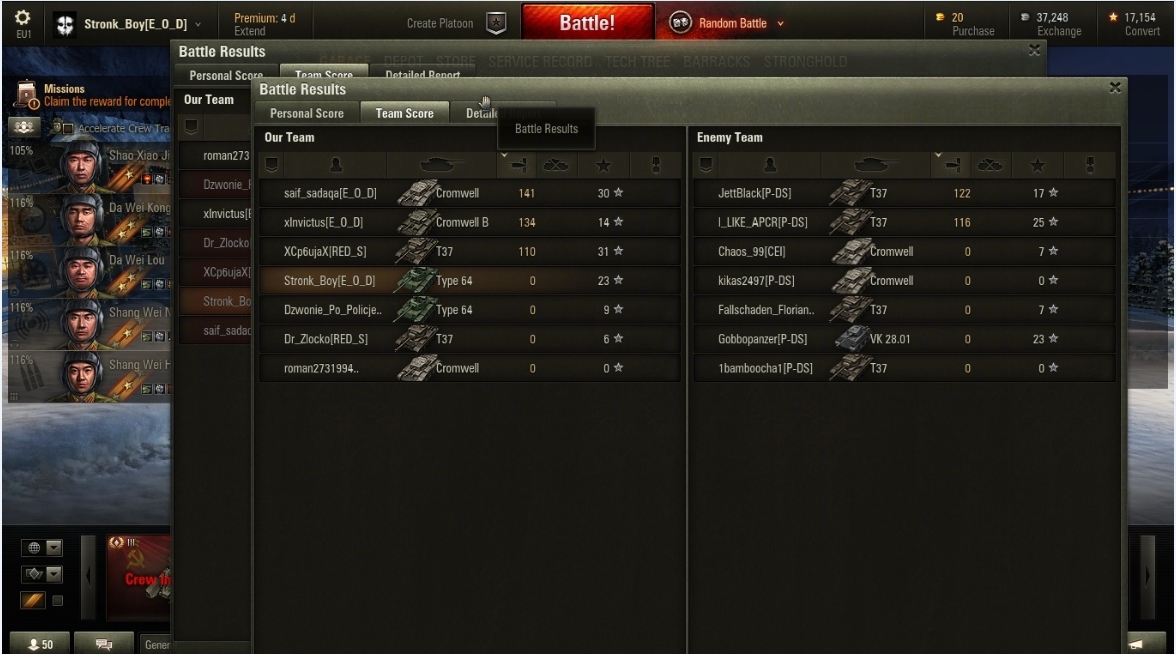Toggle the small checkbox beside orange stripe
This screenshot has width=1176, height=654.
point(57,600)
